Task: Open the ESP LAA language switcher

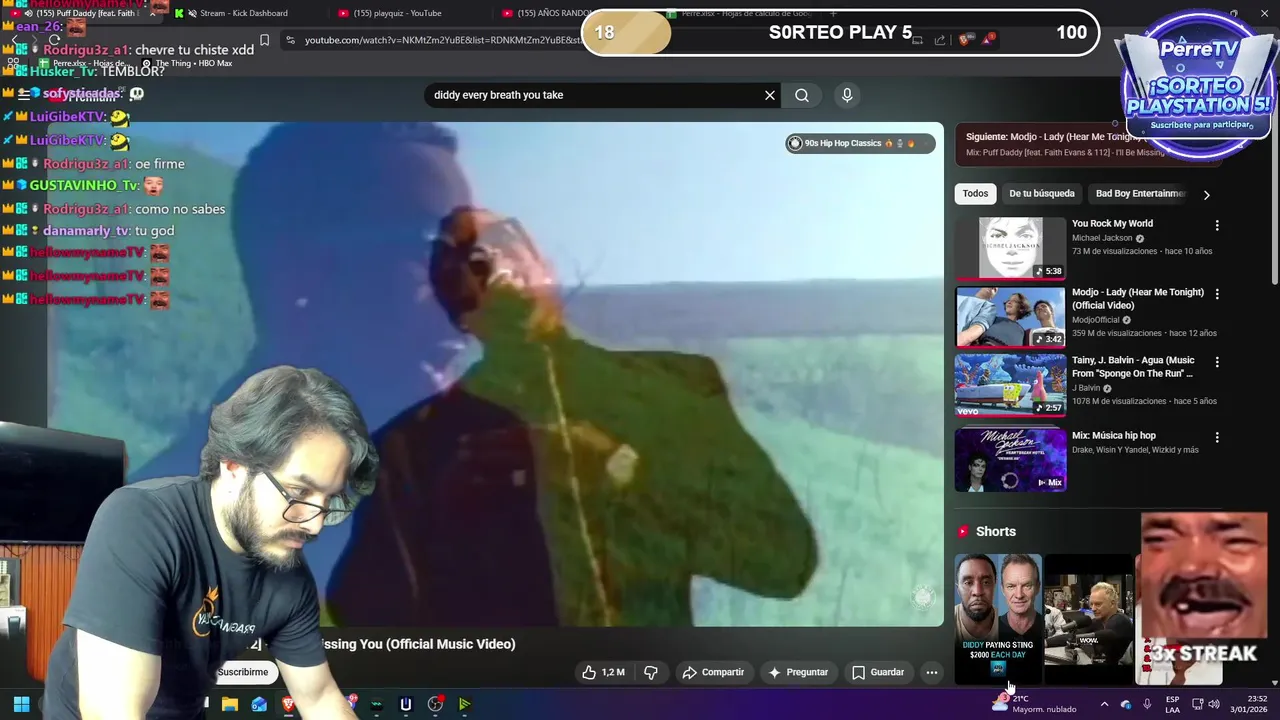Action: [1172, 704]
